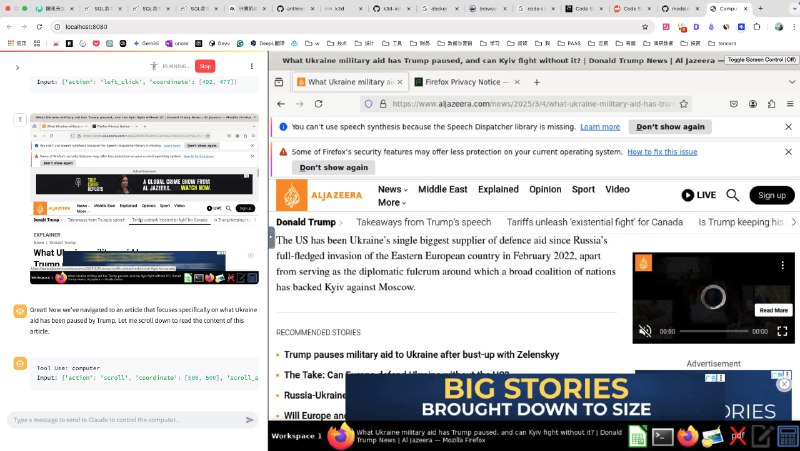Click Al Jazeera search magnifier icon
Viewport: 800px width, 451px height.
(x=732, y=195)
